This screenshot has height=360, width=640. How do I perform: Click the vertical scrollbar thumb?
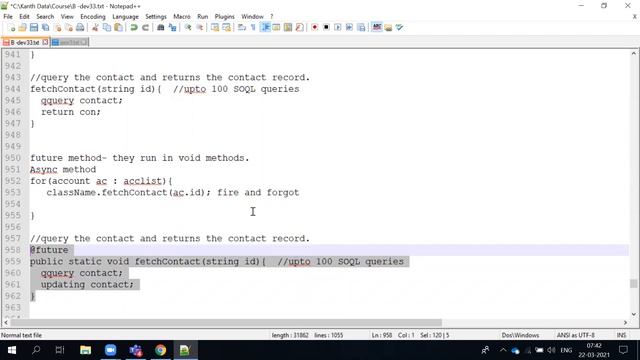click(633, 283)
